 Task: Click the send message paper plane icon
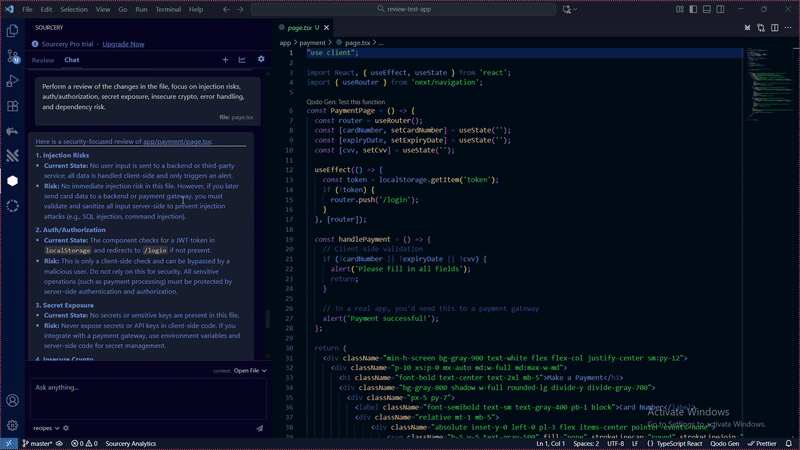[259, 428]
